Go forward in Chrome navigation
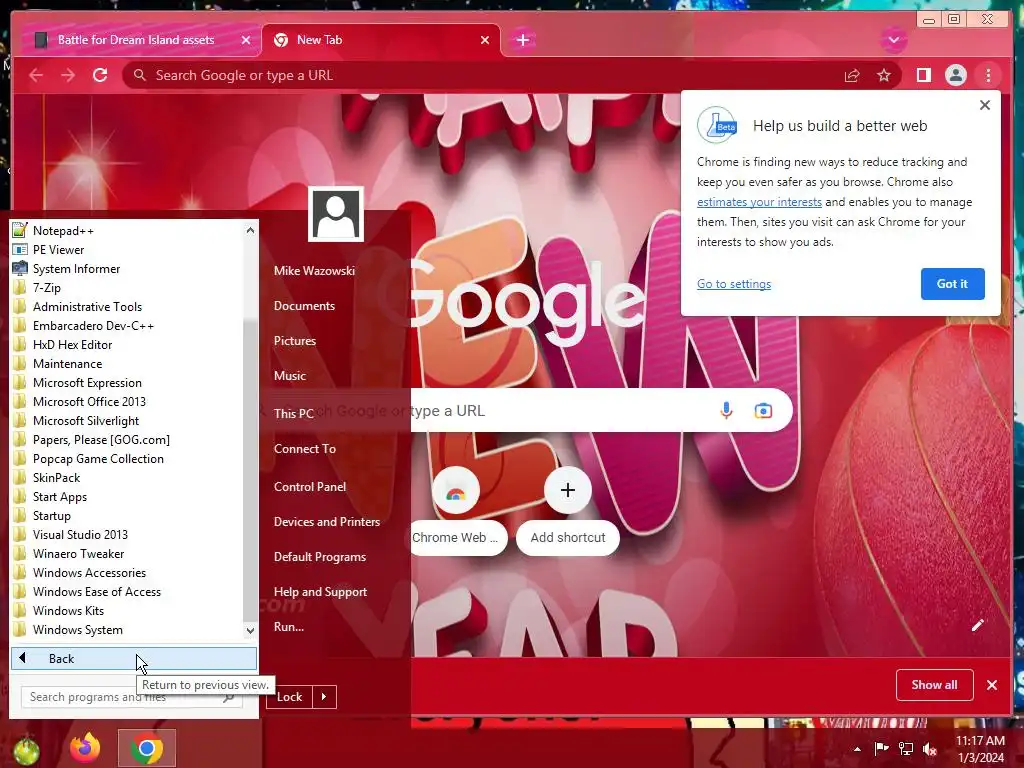Viewport: 1024px width, 768px height. coord(68,75)
